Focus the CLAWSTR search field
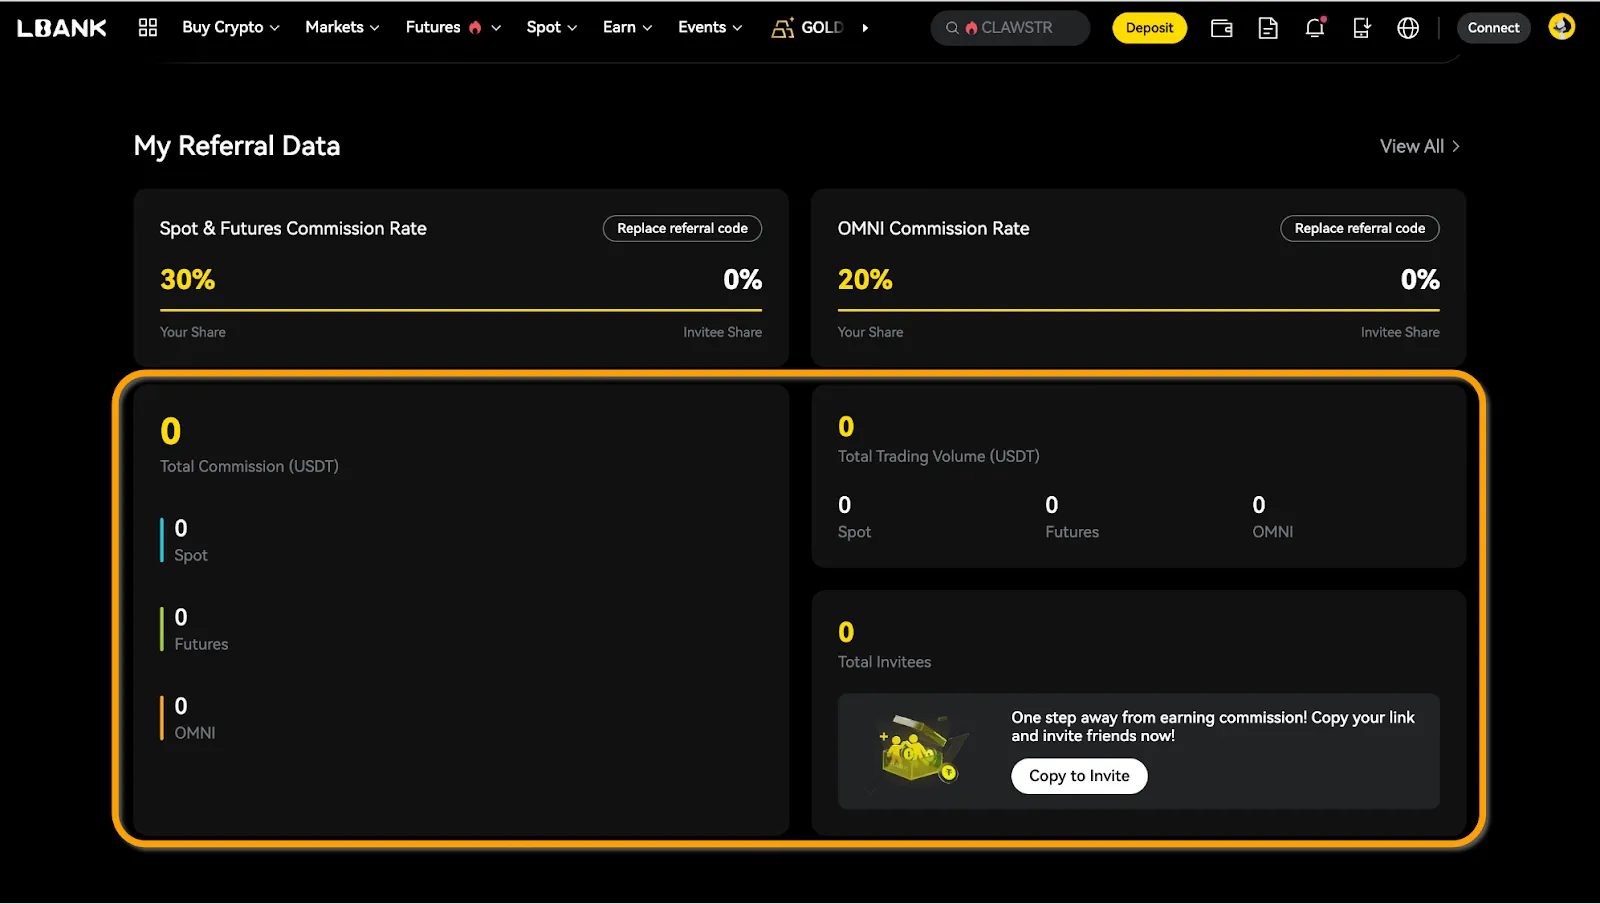The width and height of the screenshot is (1600, 904). [1010, 28]
